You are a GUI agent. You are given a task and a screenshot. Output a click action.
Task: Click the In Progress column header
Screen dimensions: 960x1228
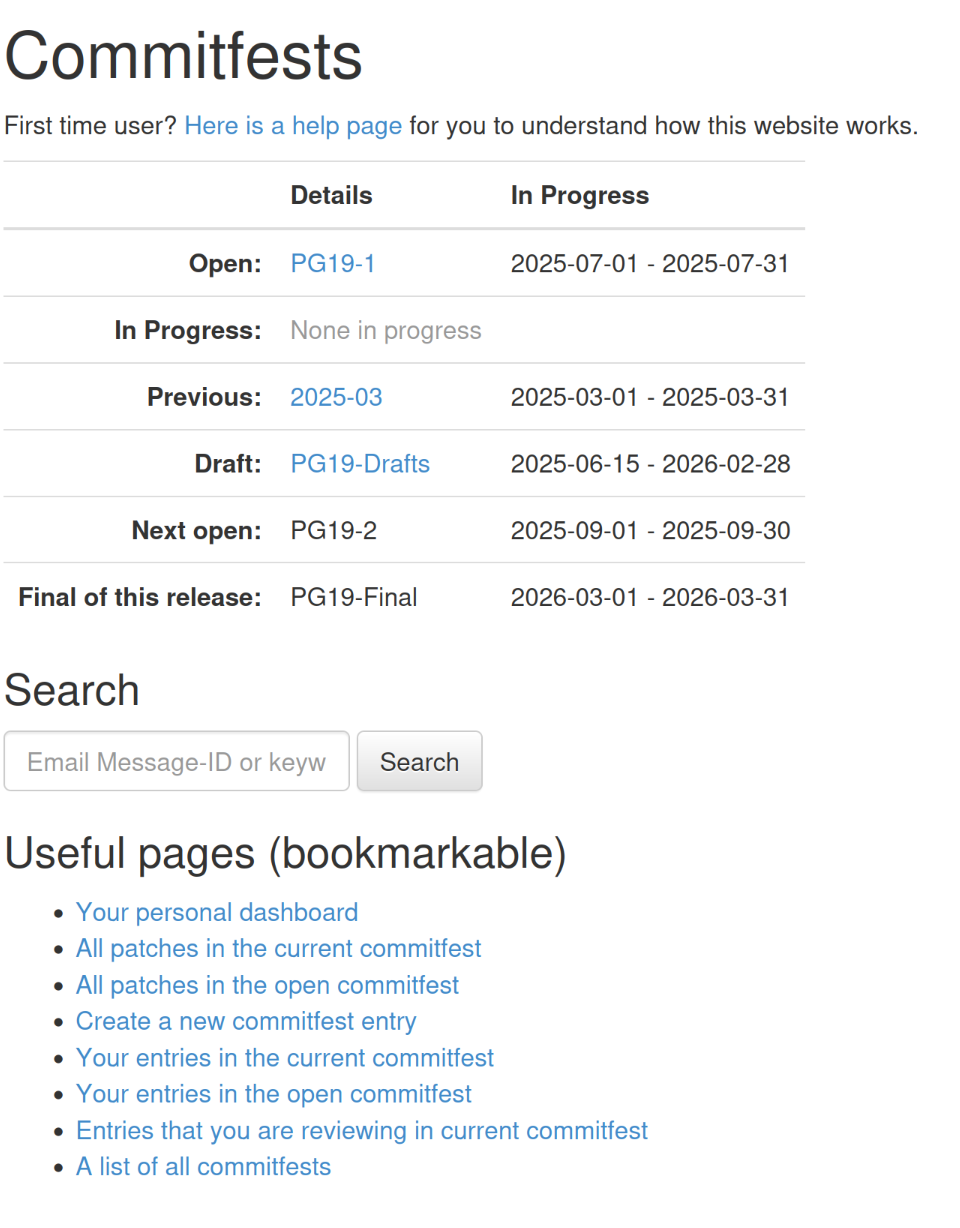point(580,196)
